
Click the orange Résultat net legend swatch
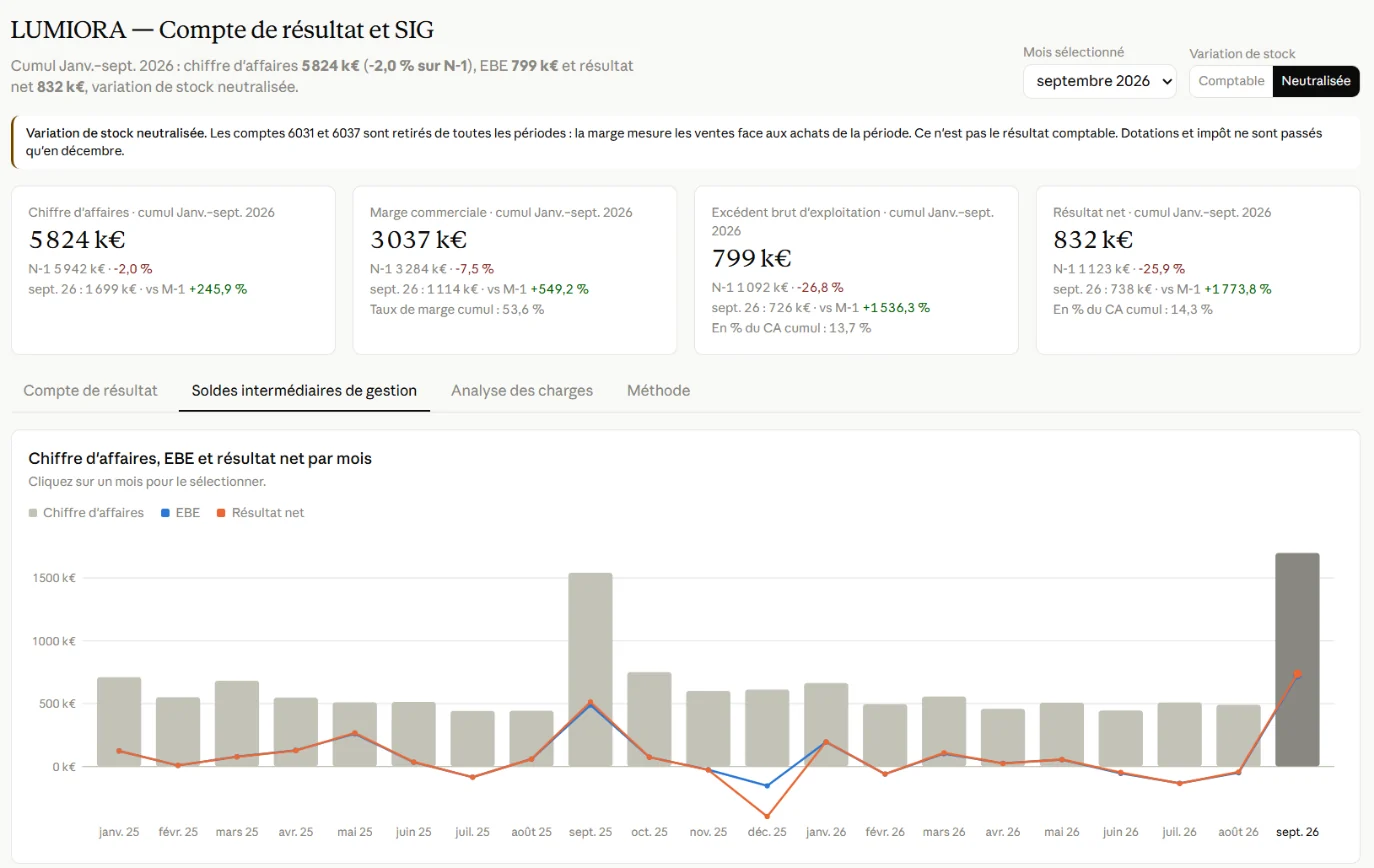click(x=222, y=513)
